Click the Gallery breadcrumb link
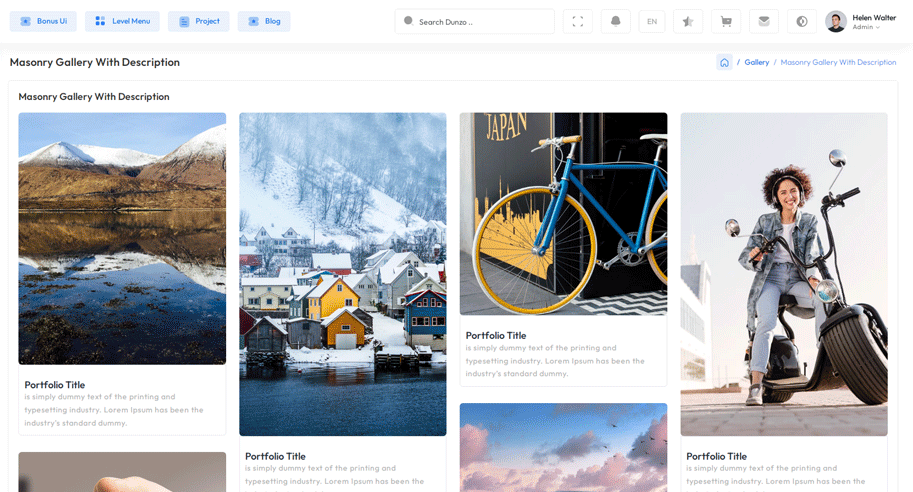The height and width of the screenshot is (492, 913). [x=757, y=62]
